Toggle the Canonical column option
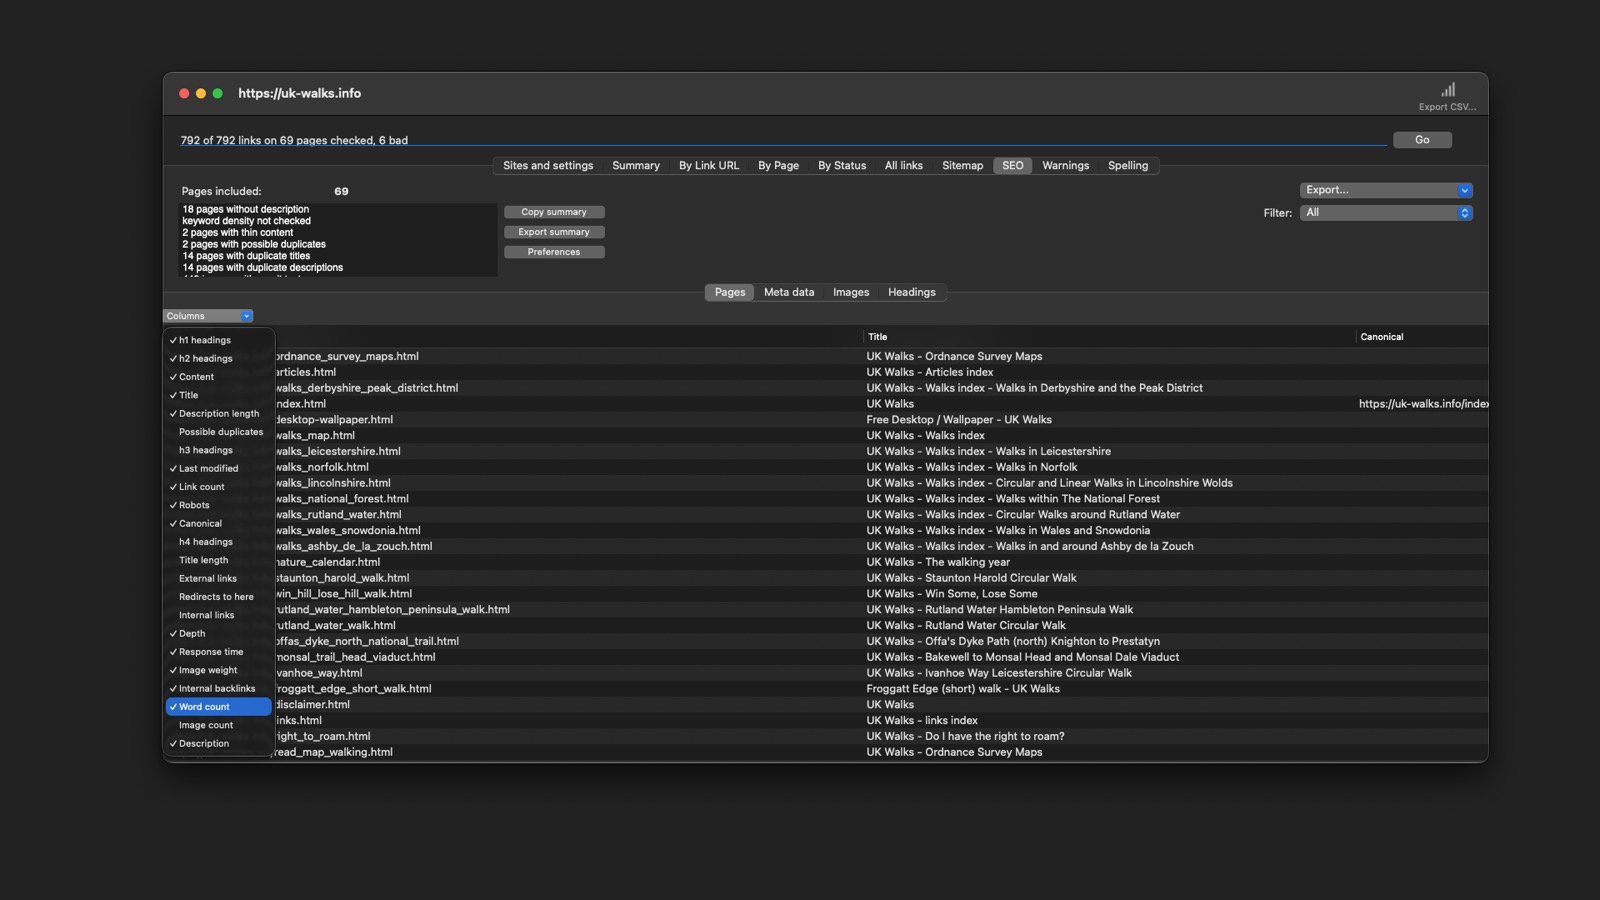 [x=219, y=524]
